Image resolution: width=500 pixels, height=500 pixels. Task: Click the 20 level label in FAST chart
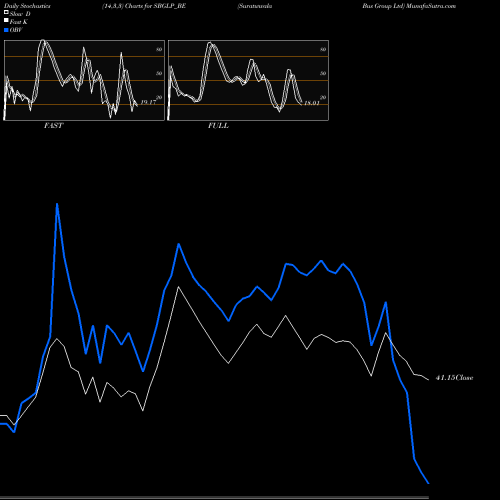(x=159, y=97)
